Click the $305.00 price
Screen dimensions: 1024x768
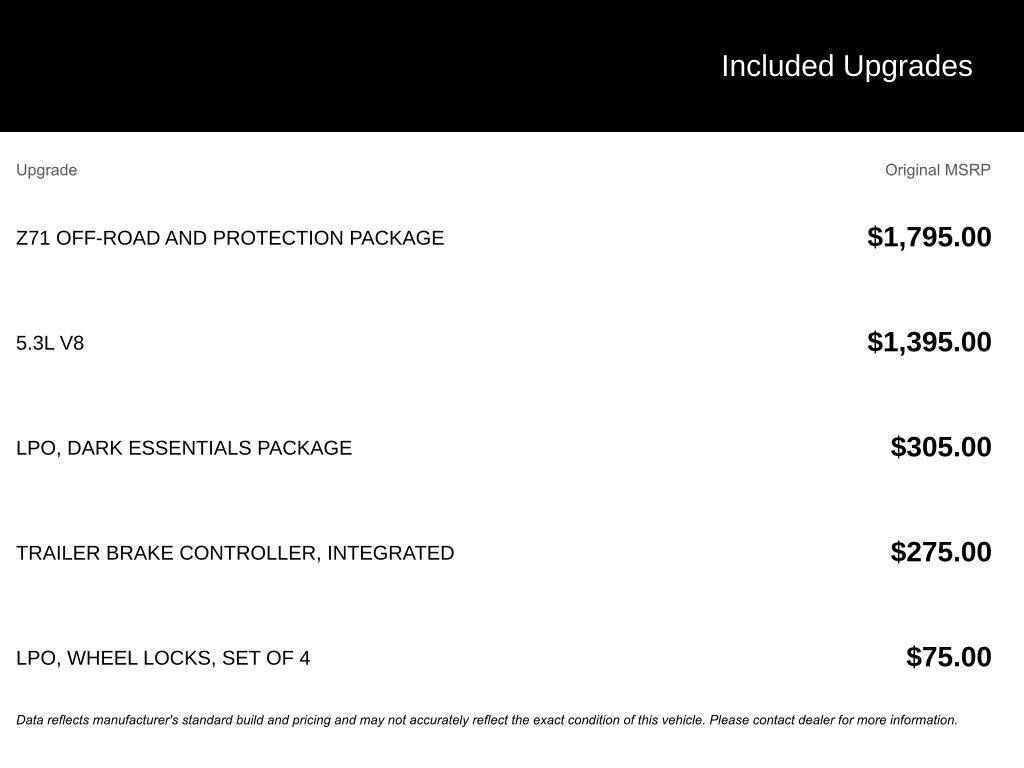[x=941, y=447]
